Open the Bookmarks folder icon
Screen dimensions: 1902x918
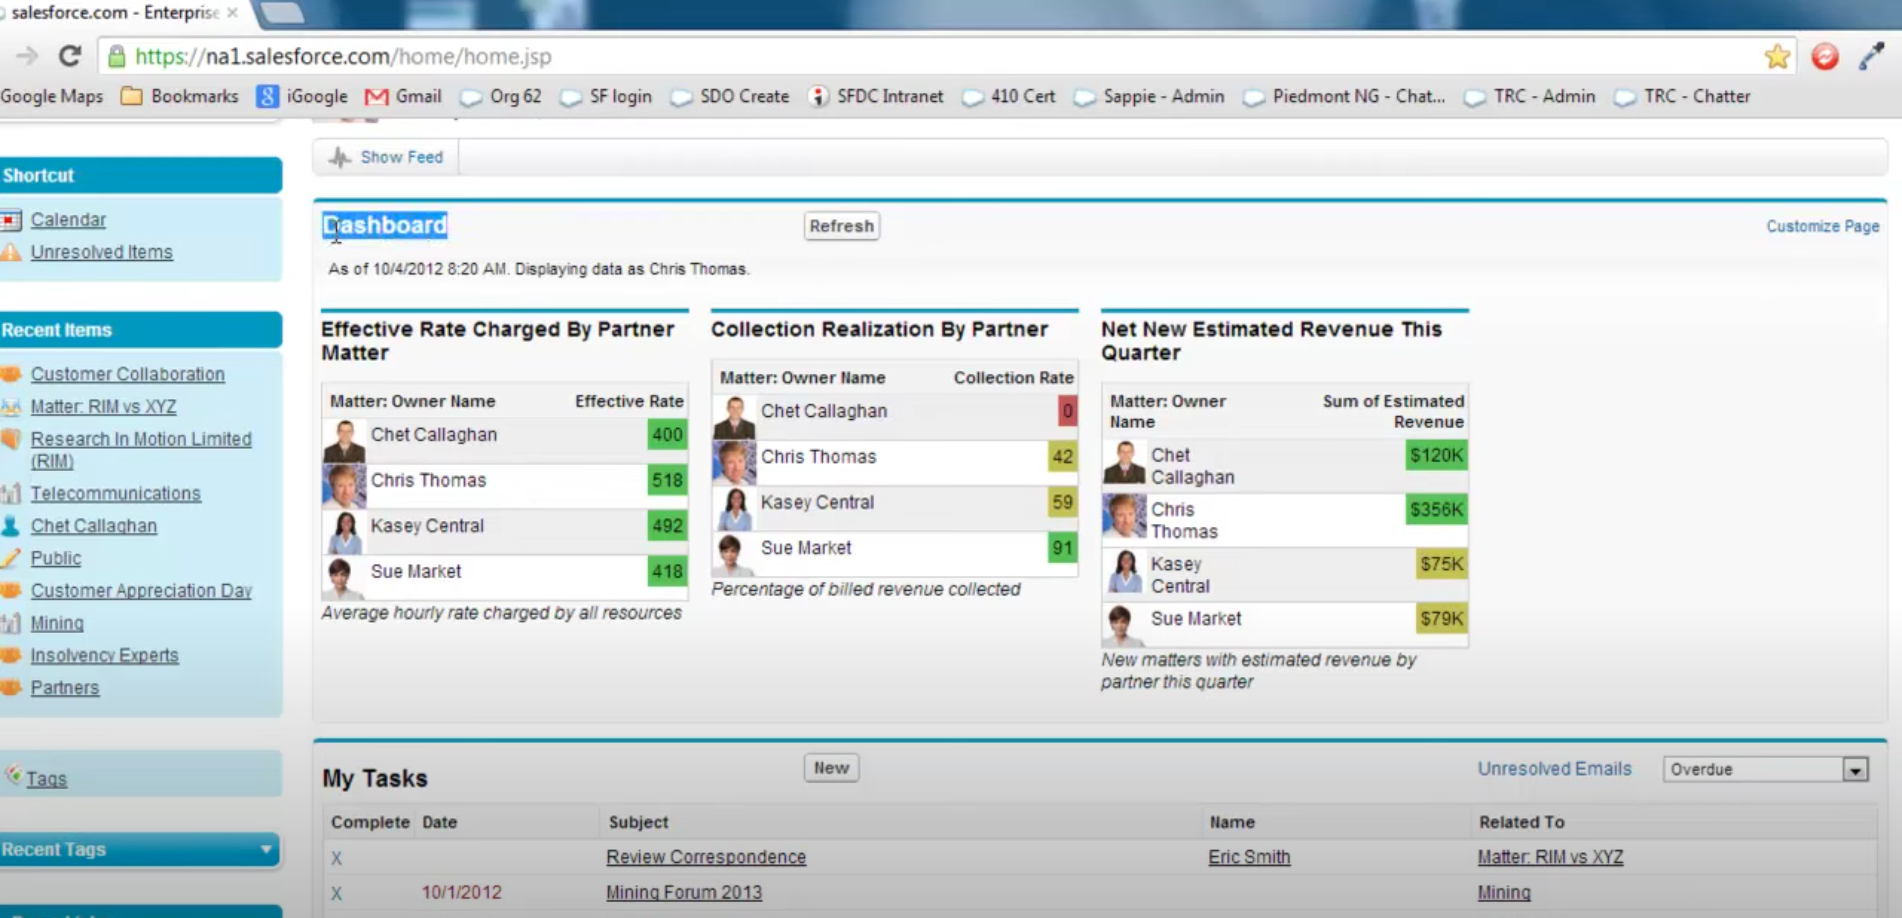pyautogui.click(x=131, y=96)
